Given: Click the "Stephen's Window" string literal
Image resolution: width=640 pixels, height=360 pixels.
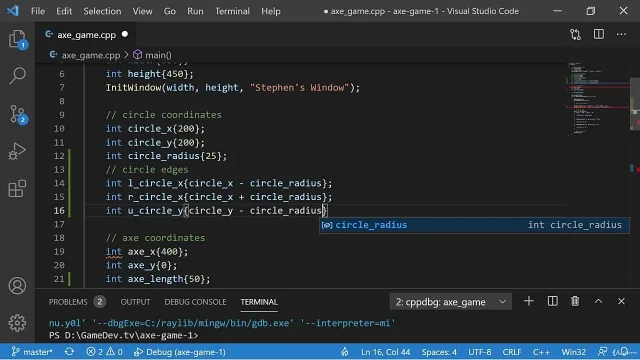Looking at the screenshot, I should 300,88.
